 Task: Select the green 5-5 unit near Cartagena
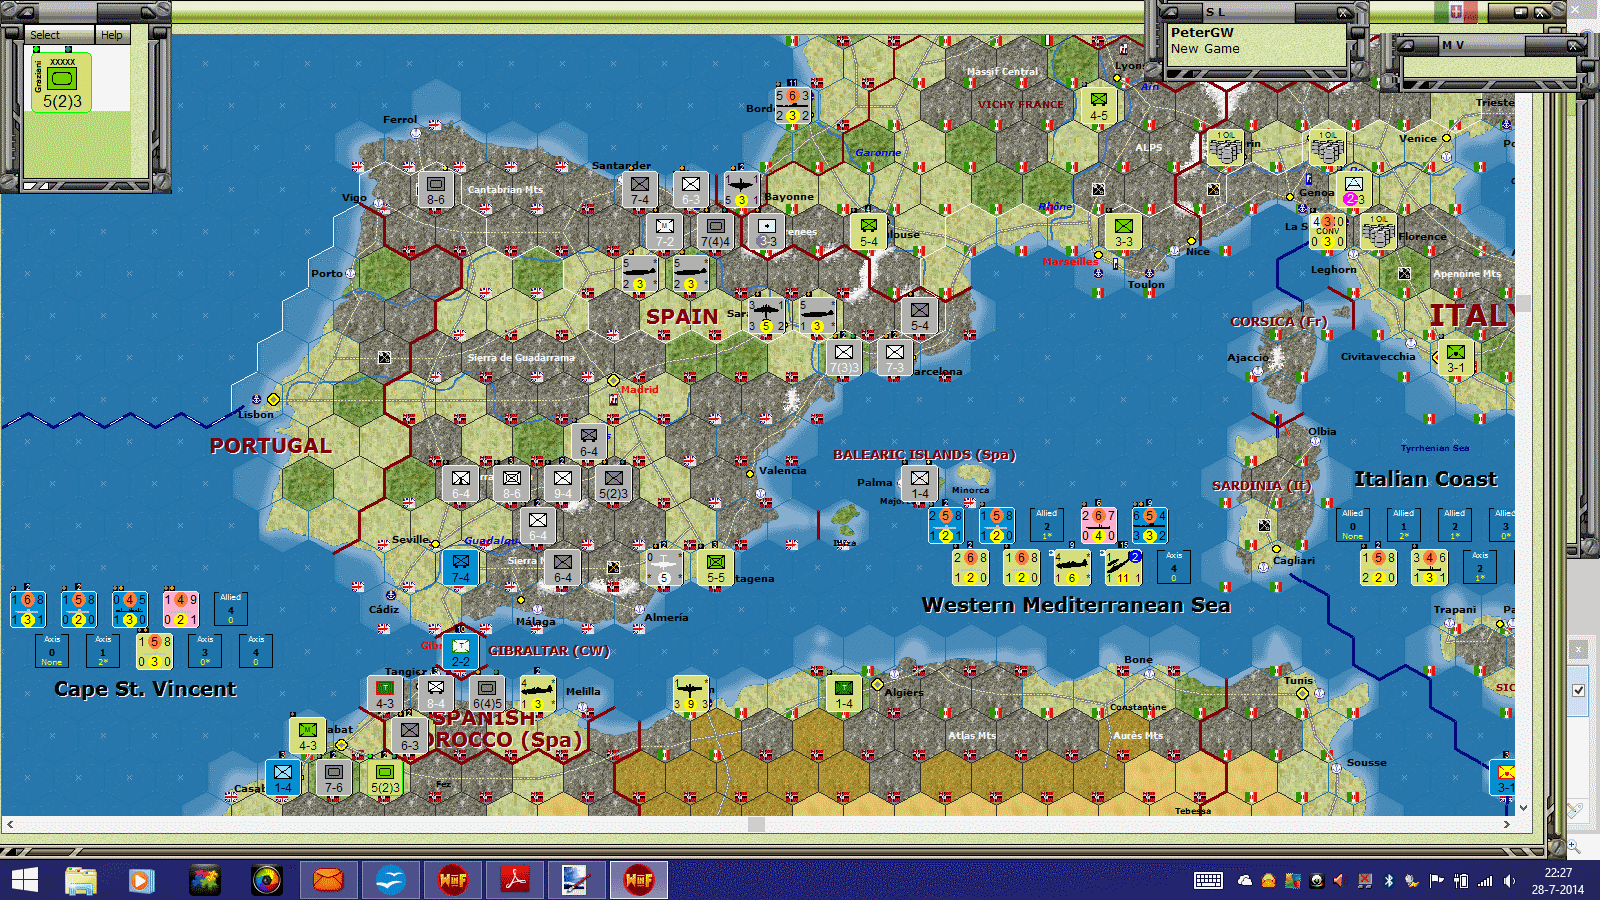pyautogui.click(x=716, y=567)
